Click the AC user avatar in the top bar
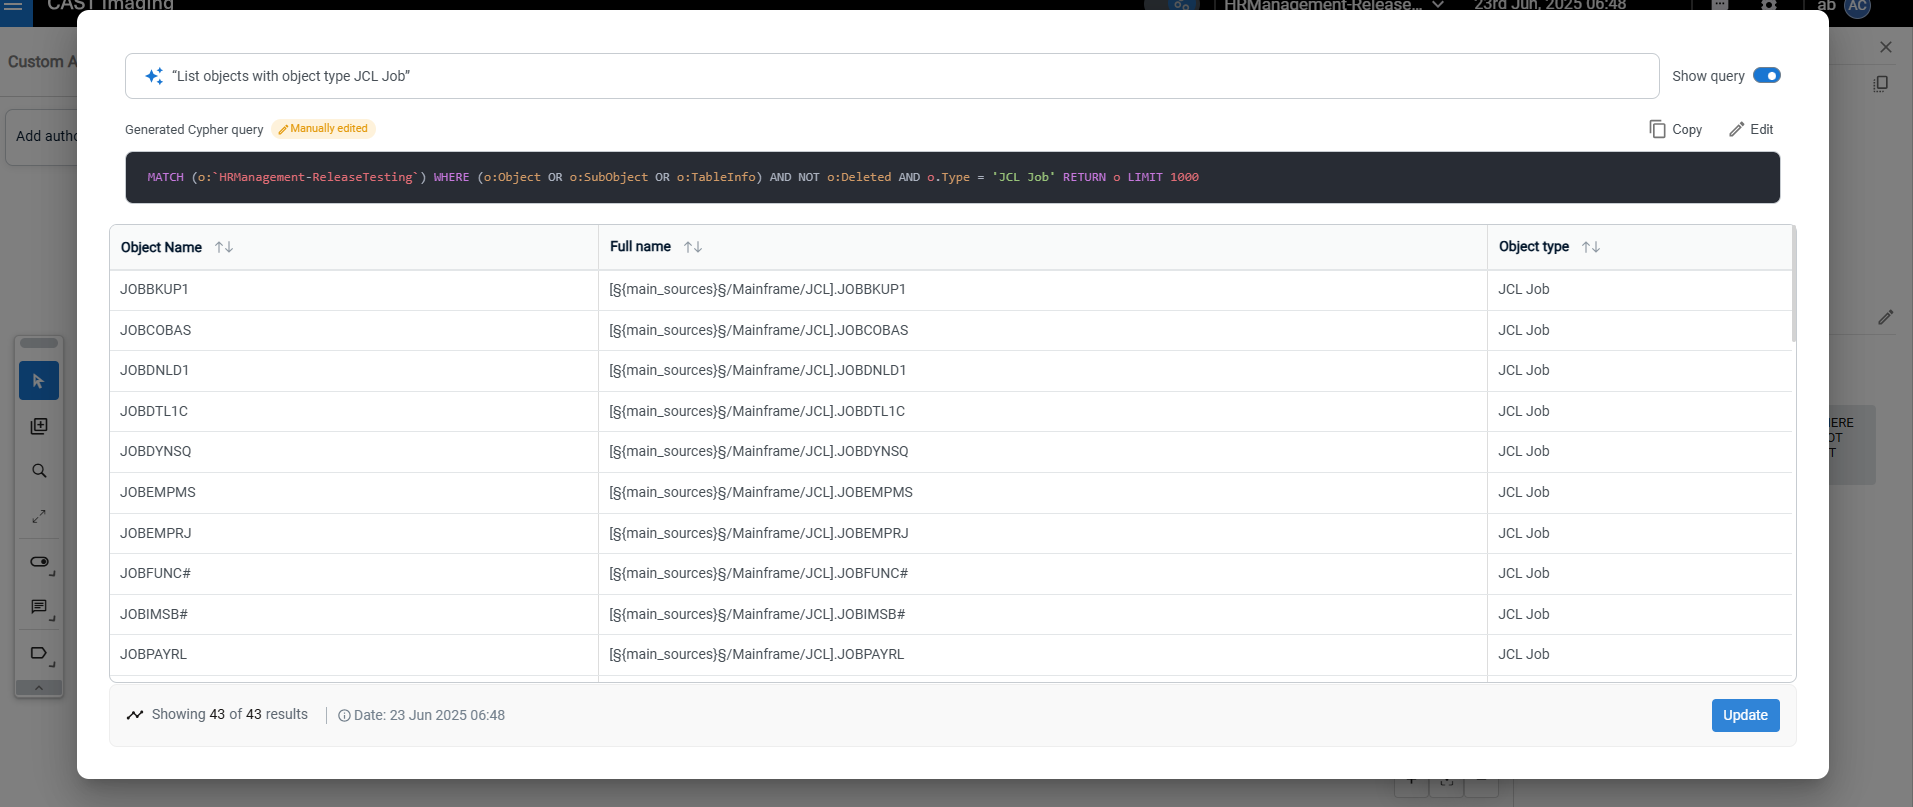Viewport: 1913px width, 807px height. coord(1858,6)
